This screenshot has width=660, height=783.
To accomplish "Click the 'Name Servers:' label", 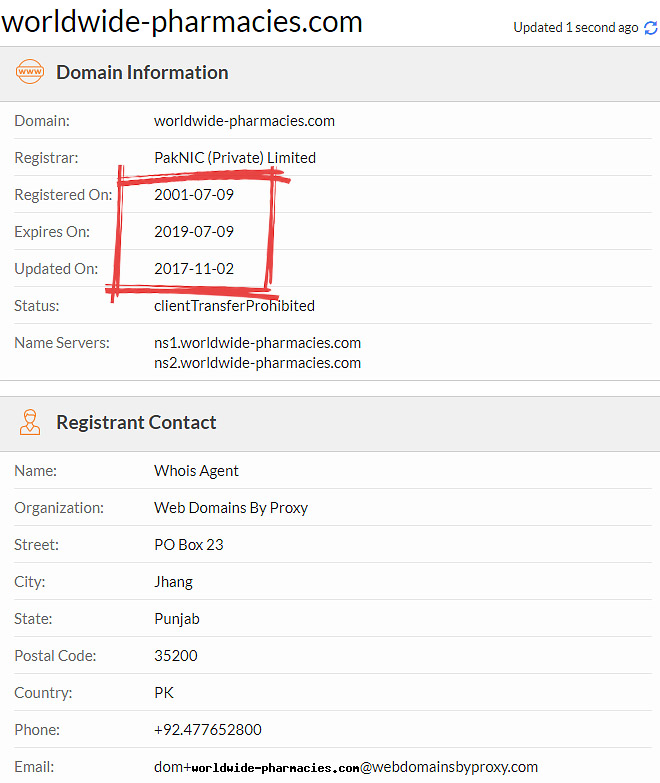I will (x=62, y=343).
